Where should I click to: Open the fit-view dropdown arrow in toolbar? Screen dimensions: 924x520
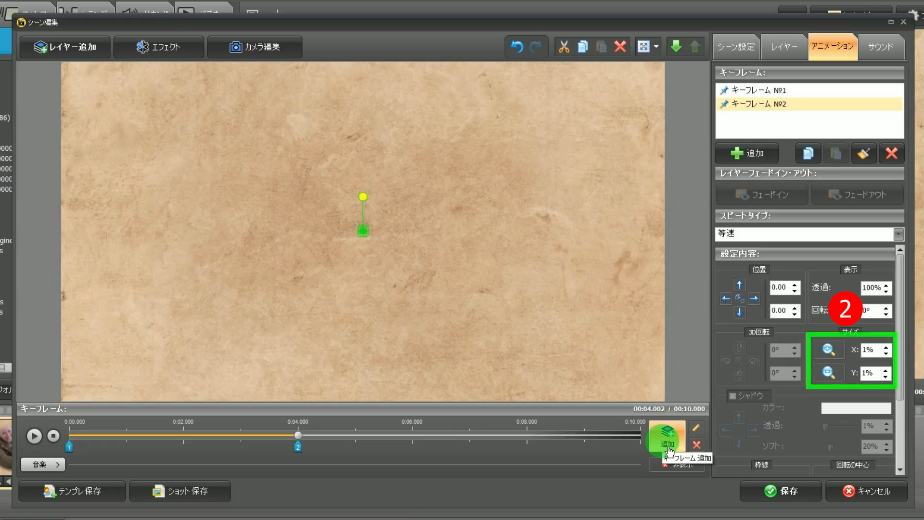coord(656,47)
